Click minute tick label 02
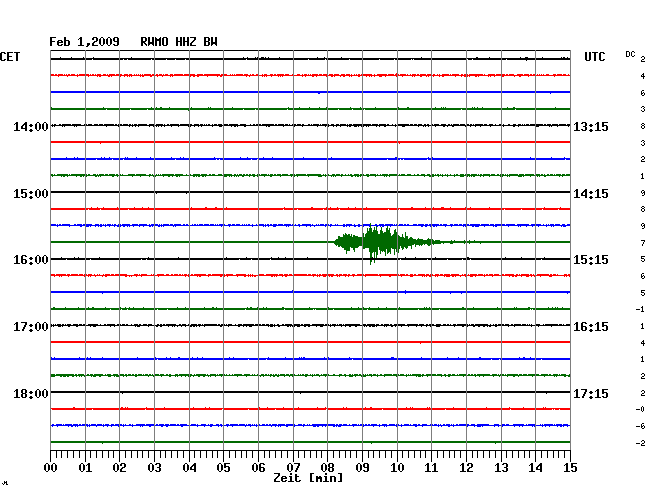 coord(119,467)
